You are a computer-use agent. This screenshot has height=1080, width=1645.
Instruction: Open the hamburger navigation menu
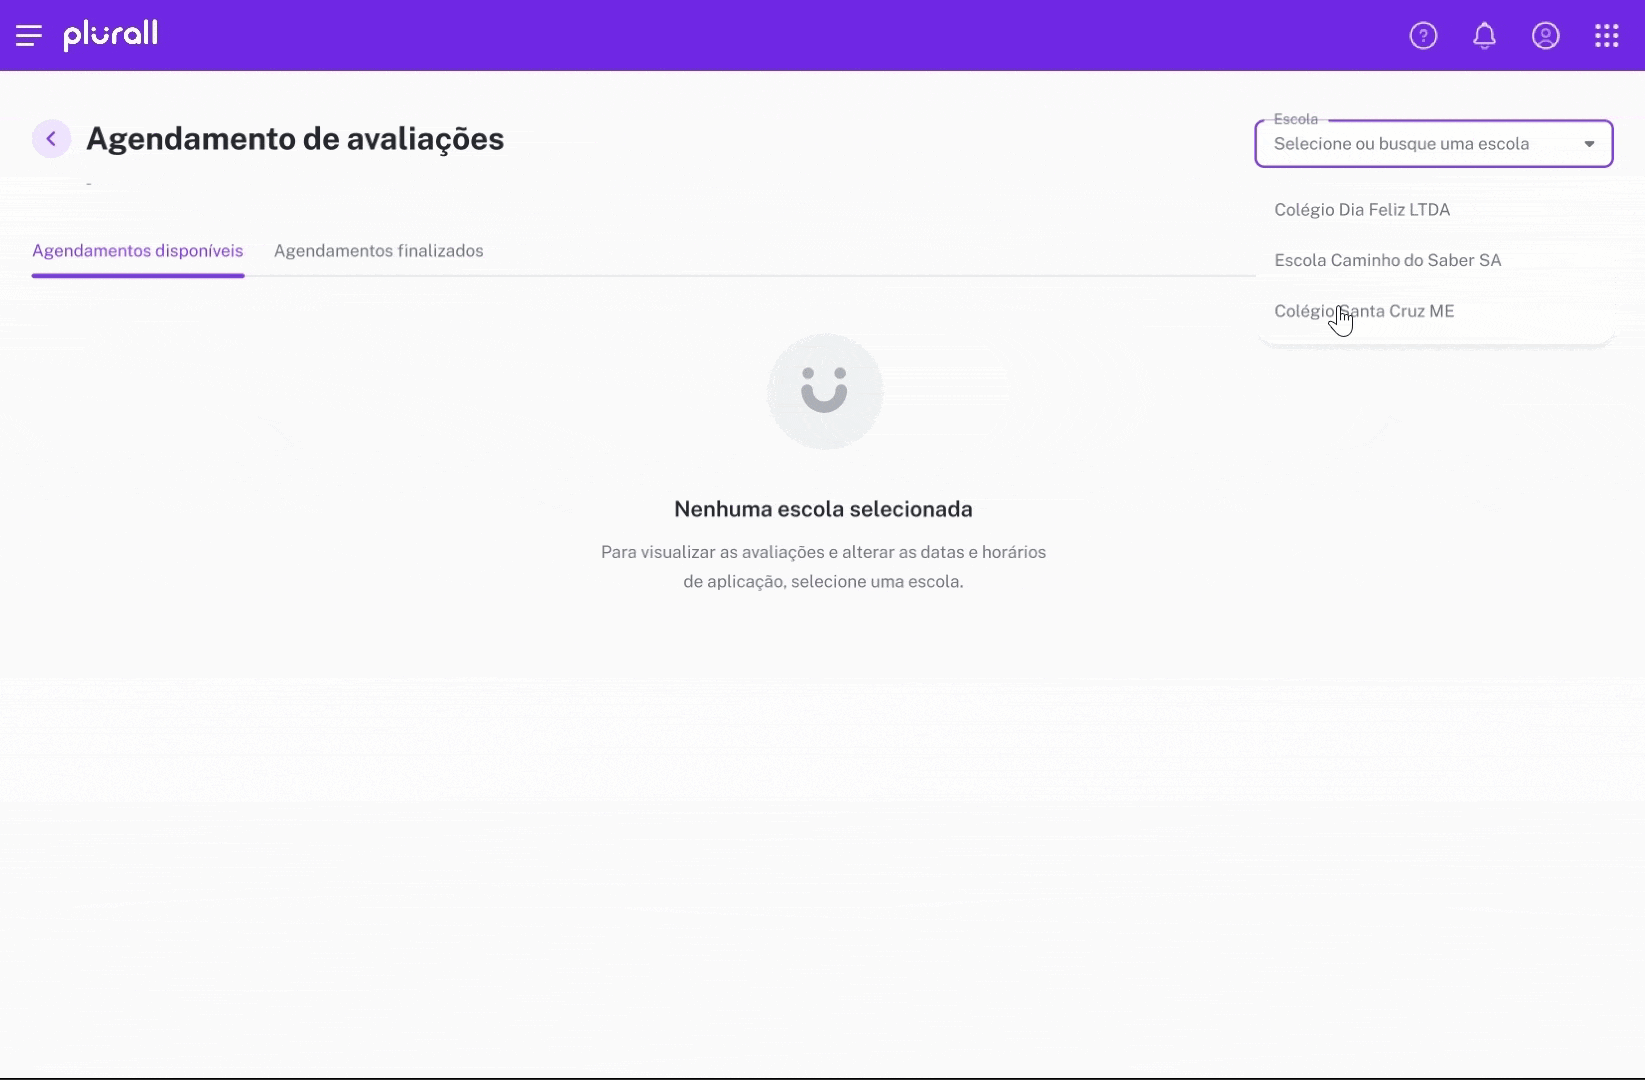29,35
